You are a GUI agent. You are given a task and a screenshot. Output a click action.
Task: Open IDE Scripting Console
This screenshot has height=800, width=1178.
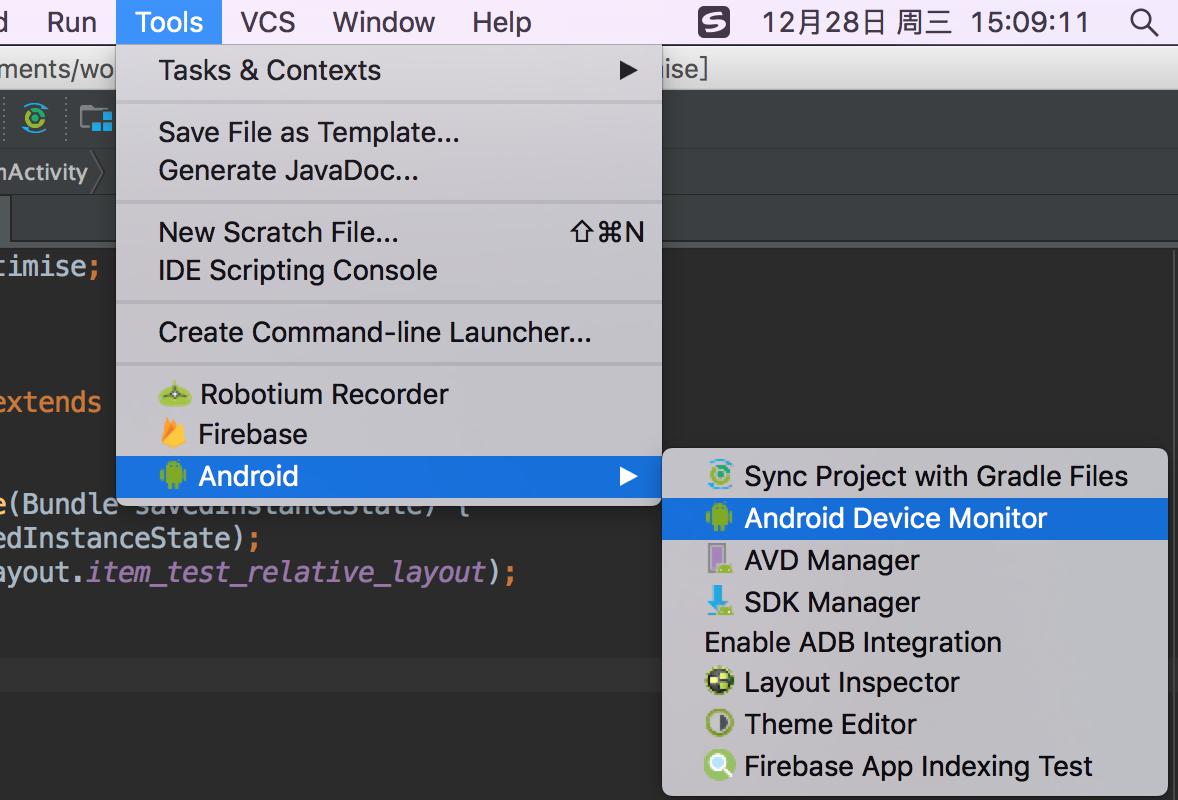297,270
